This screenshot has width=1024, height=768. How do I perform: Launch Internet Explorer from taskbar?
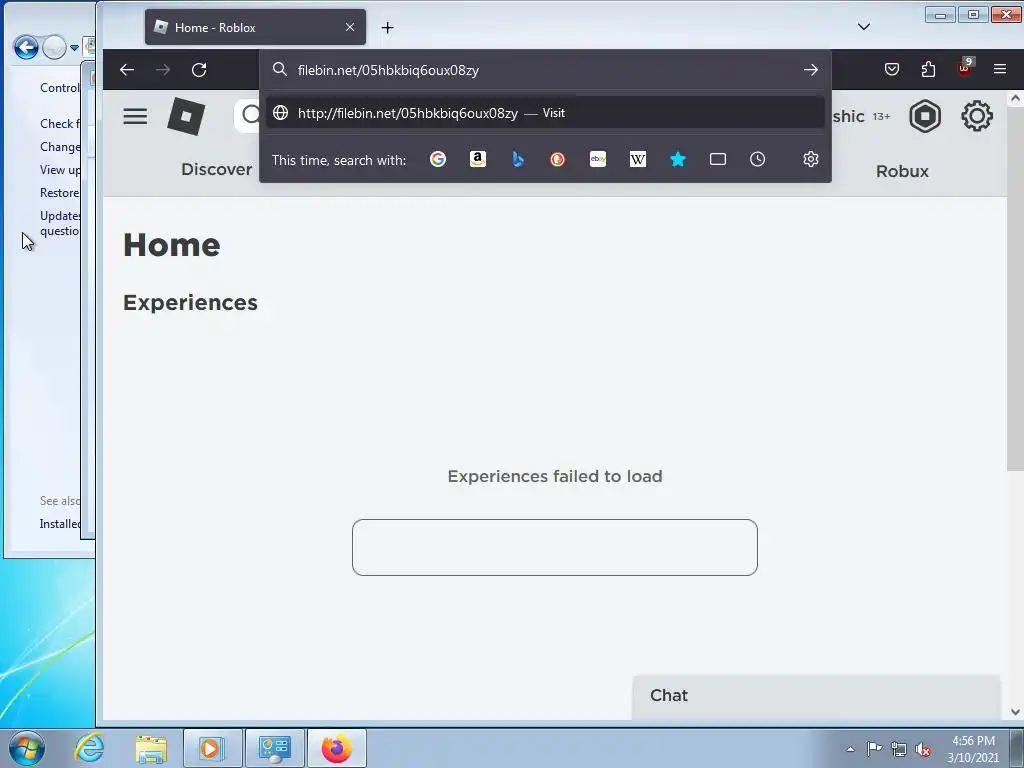[89, 748]
